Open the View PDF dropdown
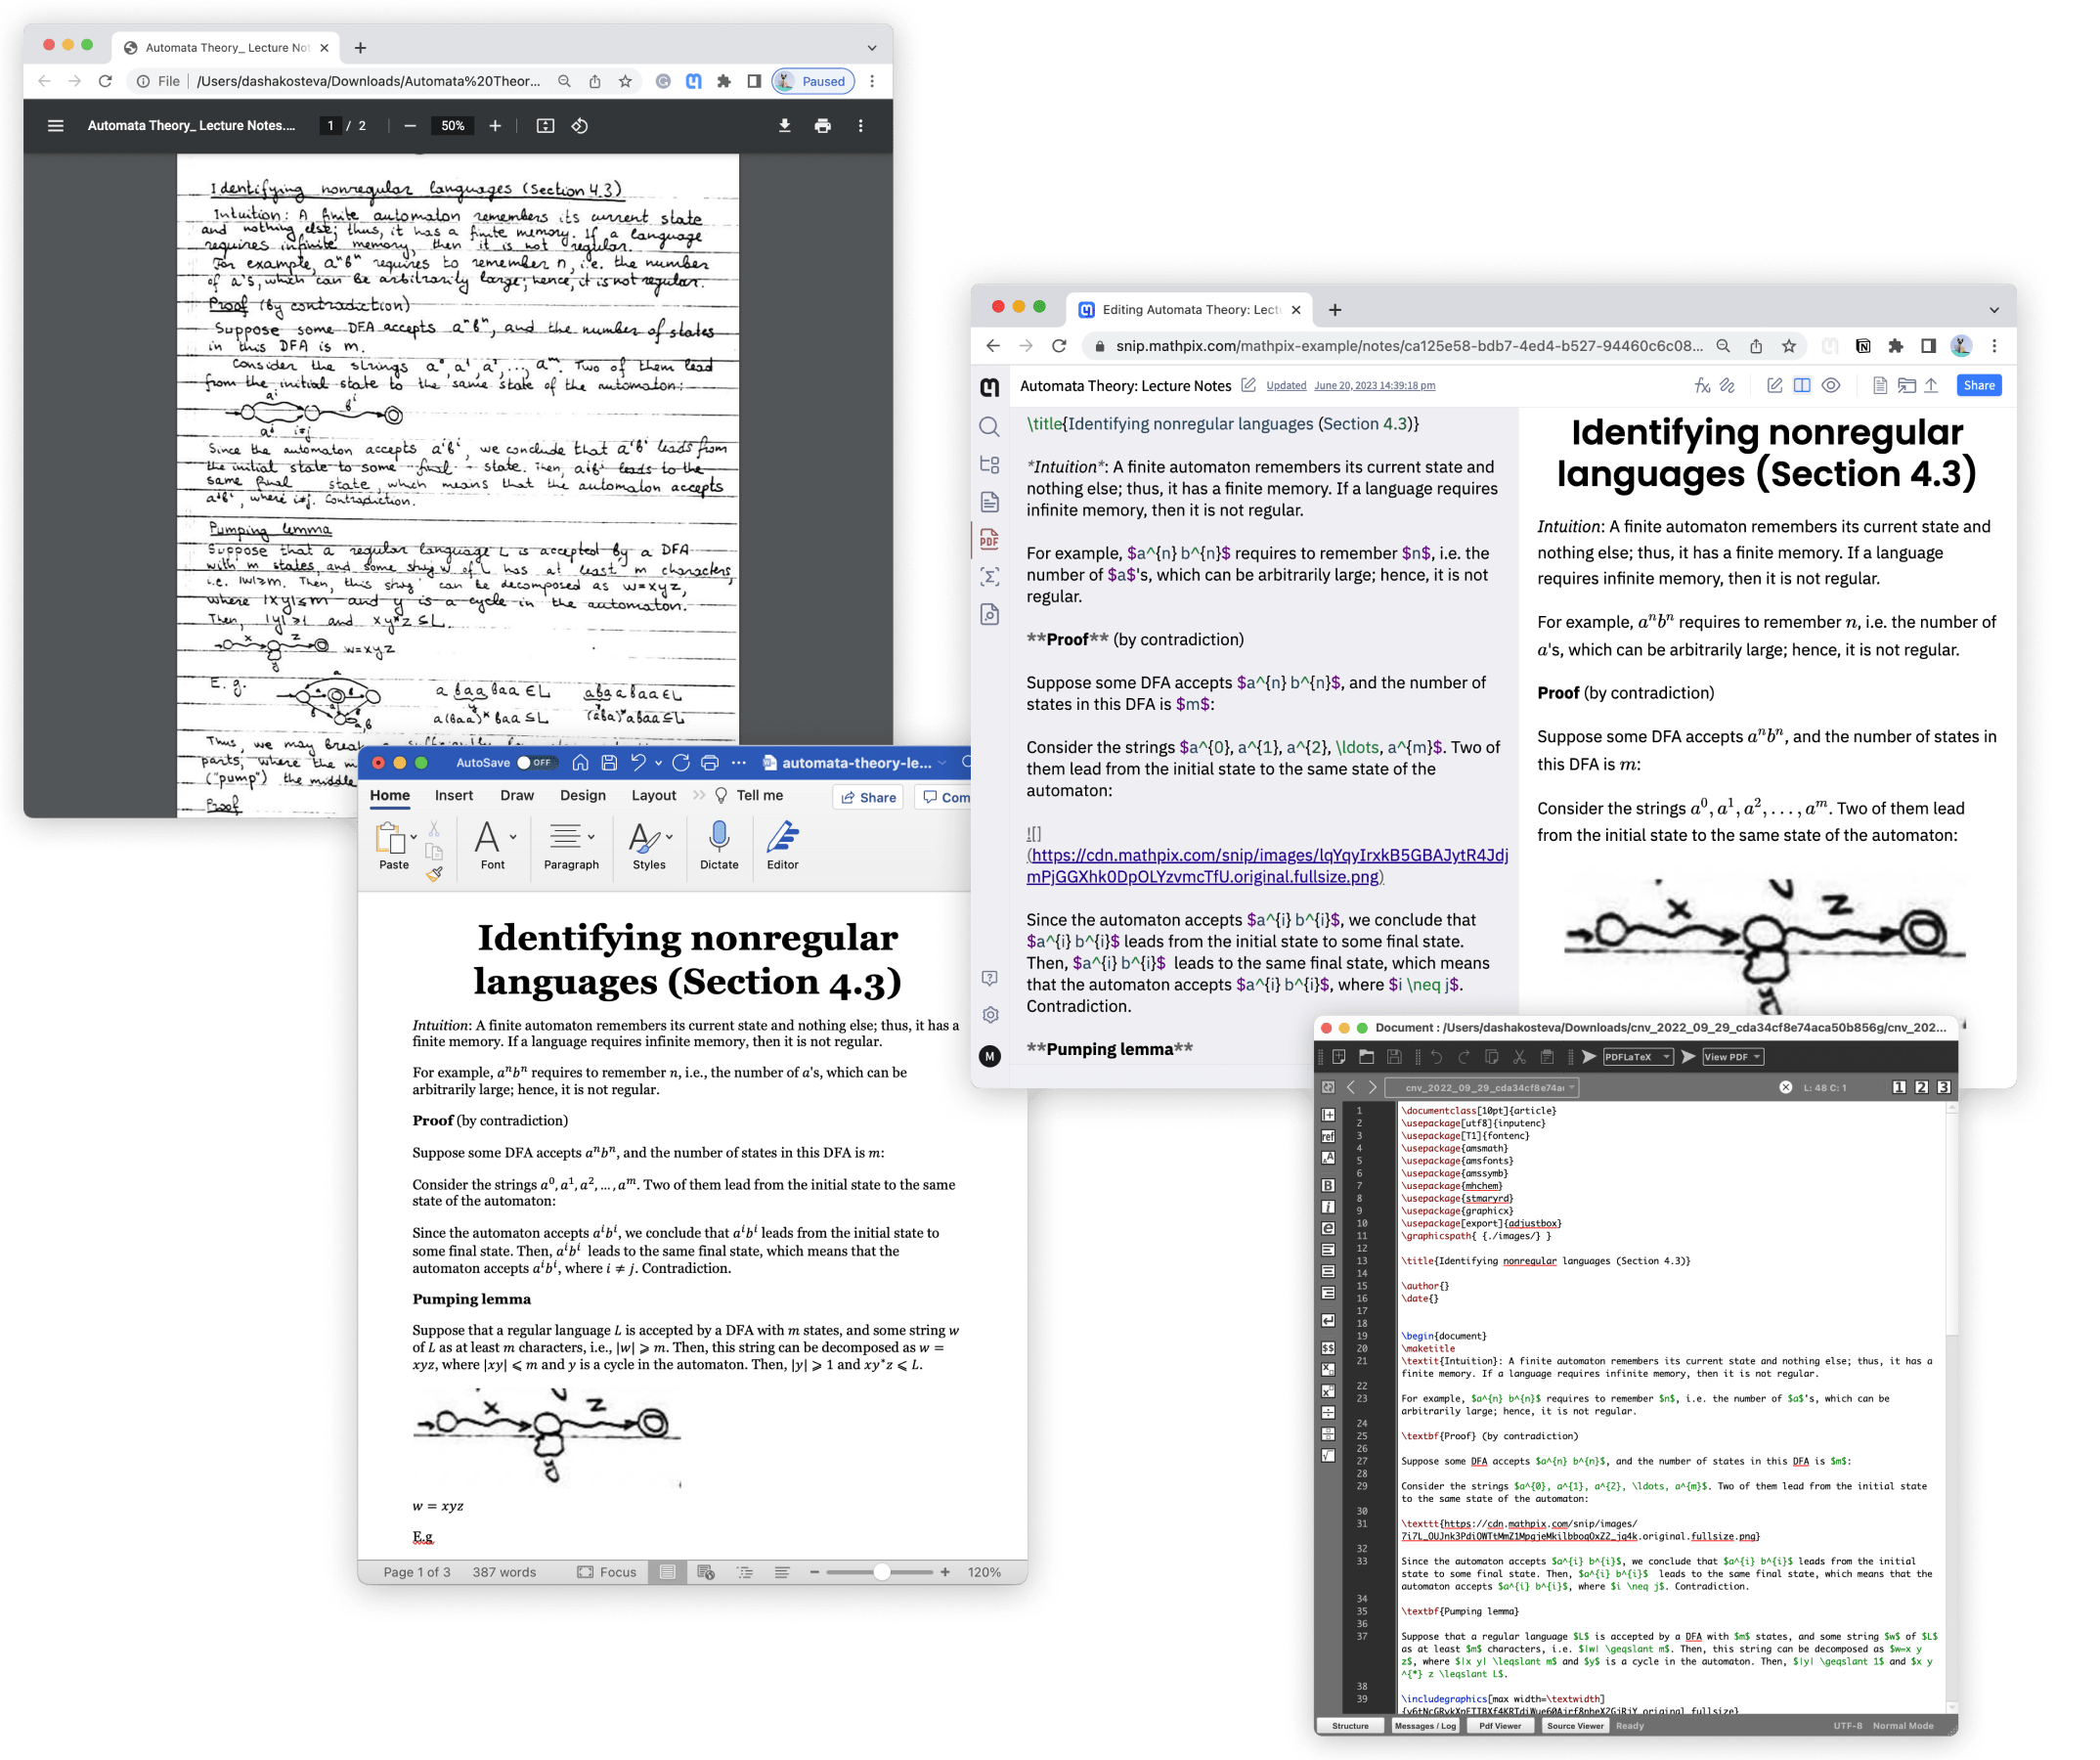 pos(1733,1057)
